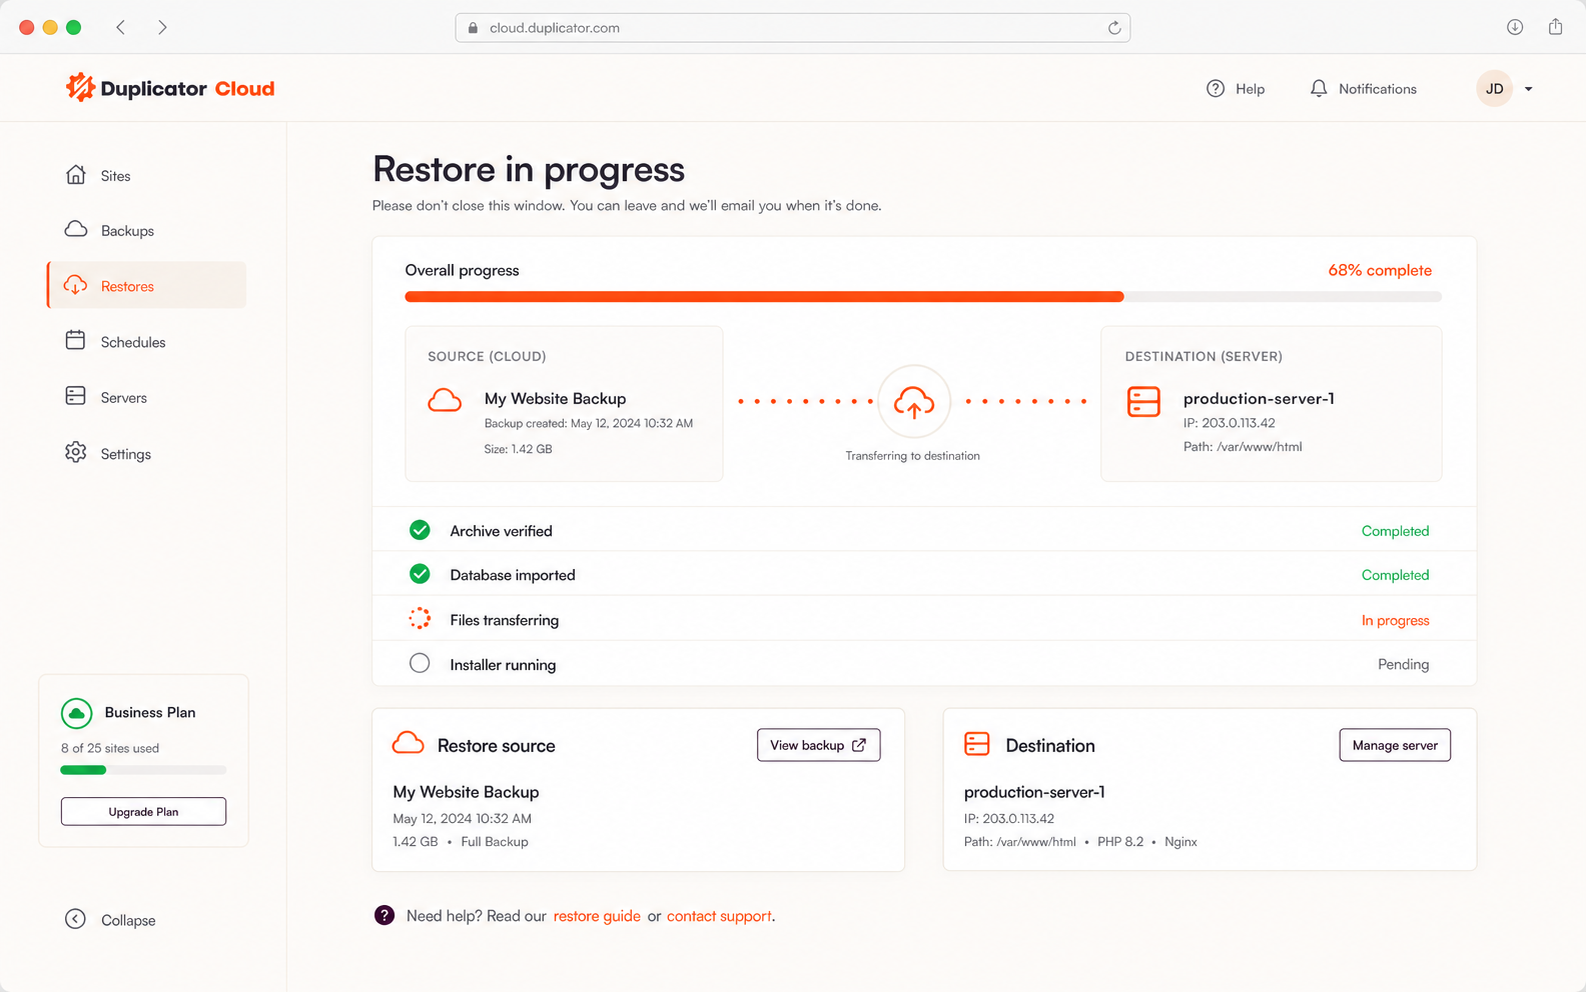The width and height of the screenshot is (1586, 992).
Task: Click the Installer running row label
Action: tap(503, 665)
